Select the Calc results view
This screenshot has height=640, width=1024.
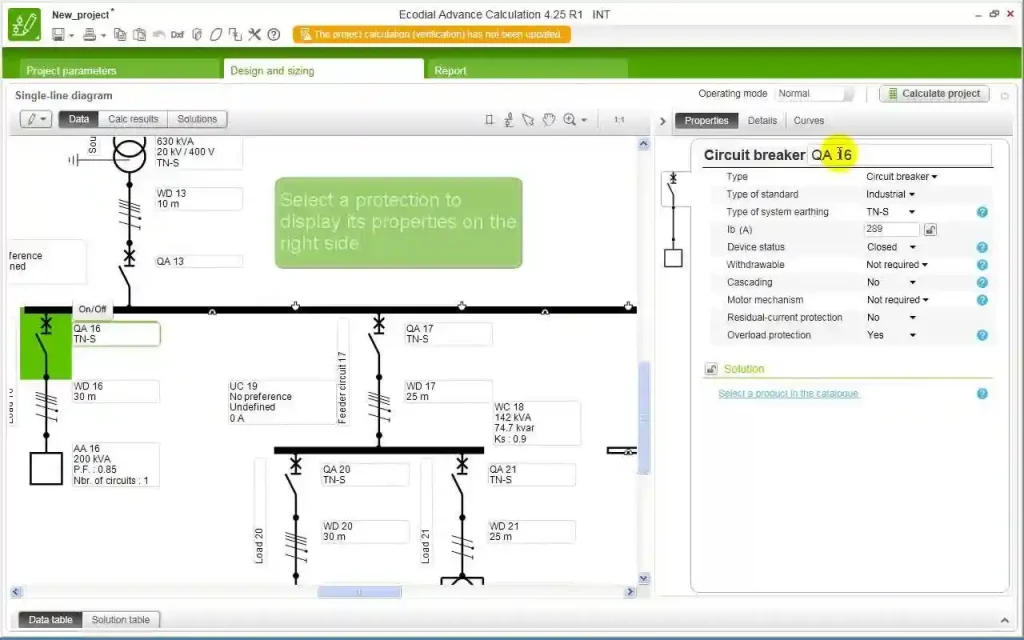tap(133, 119)
